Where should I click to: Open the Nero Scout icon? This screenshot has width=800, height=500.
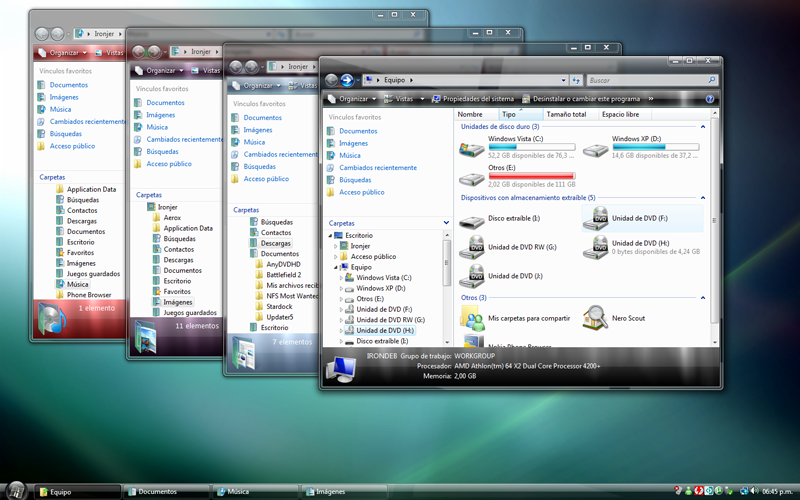point(595,318)
